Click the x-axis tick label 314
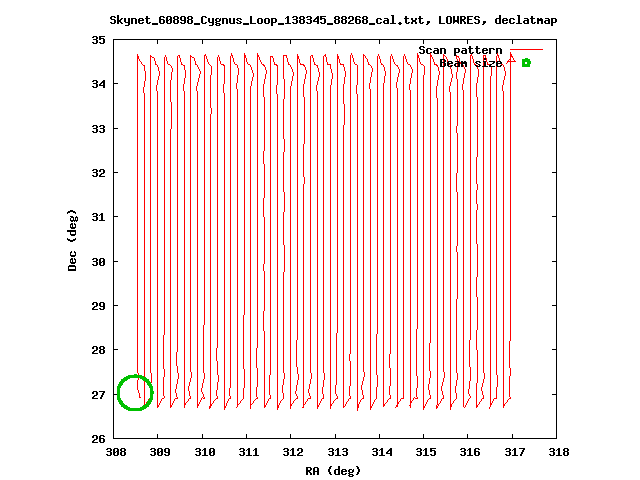This screenshot has width=640, height=480. [x=382, y=452]
